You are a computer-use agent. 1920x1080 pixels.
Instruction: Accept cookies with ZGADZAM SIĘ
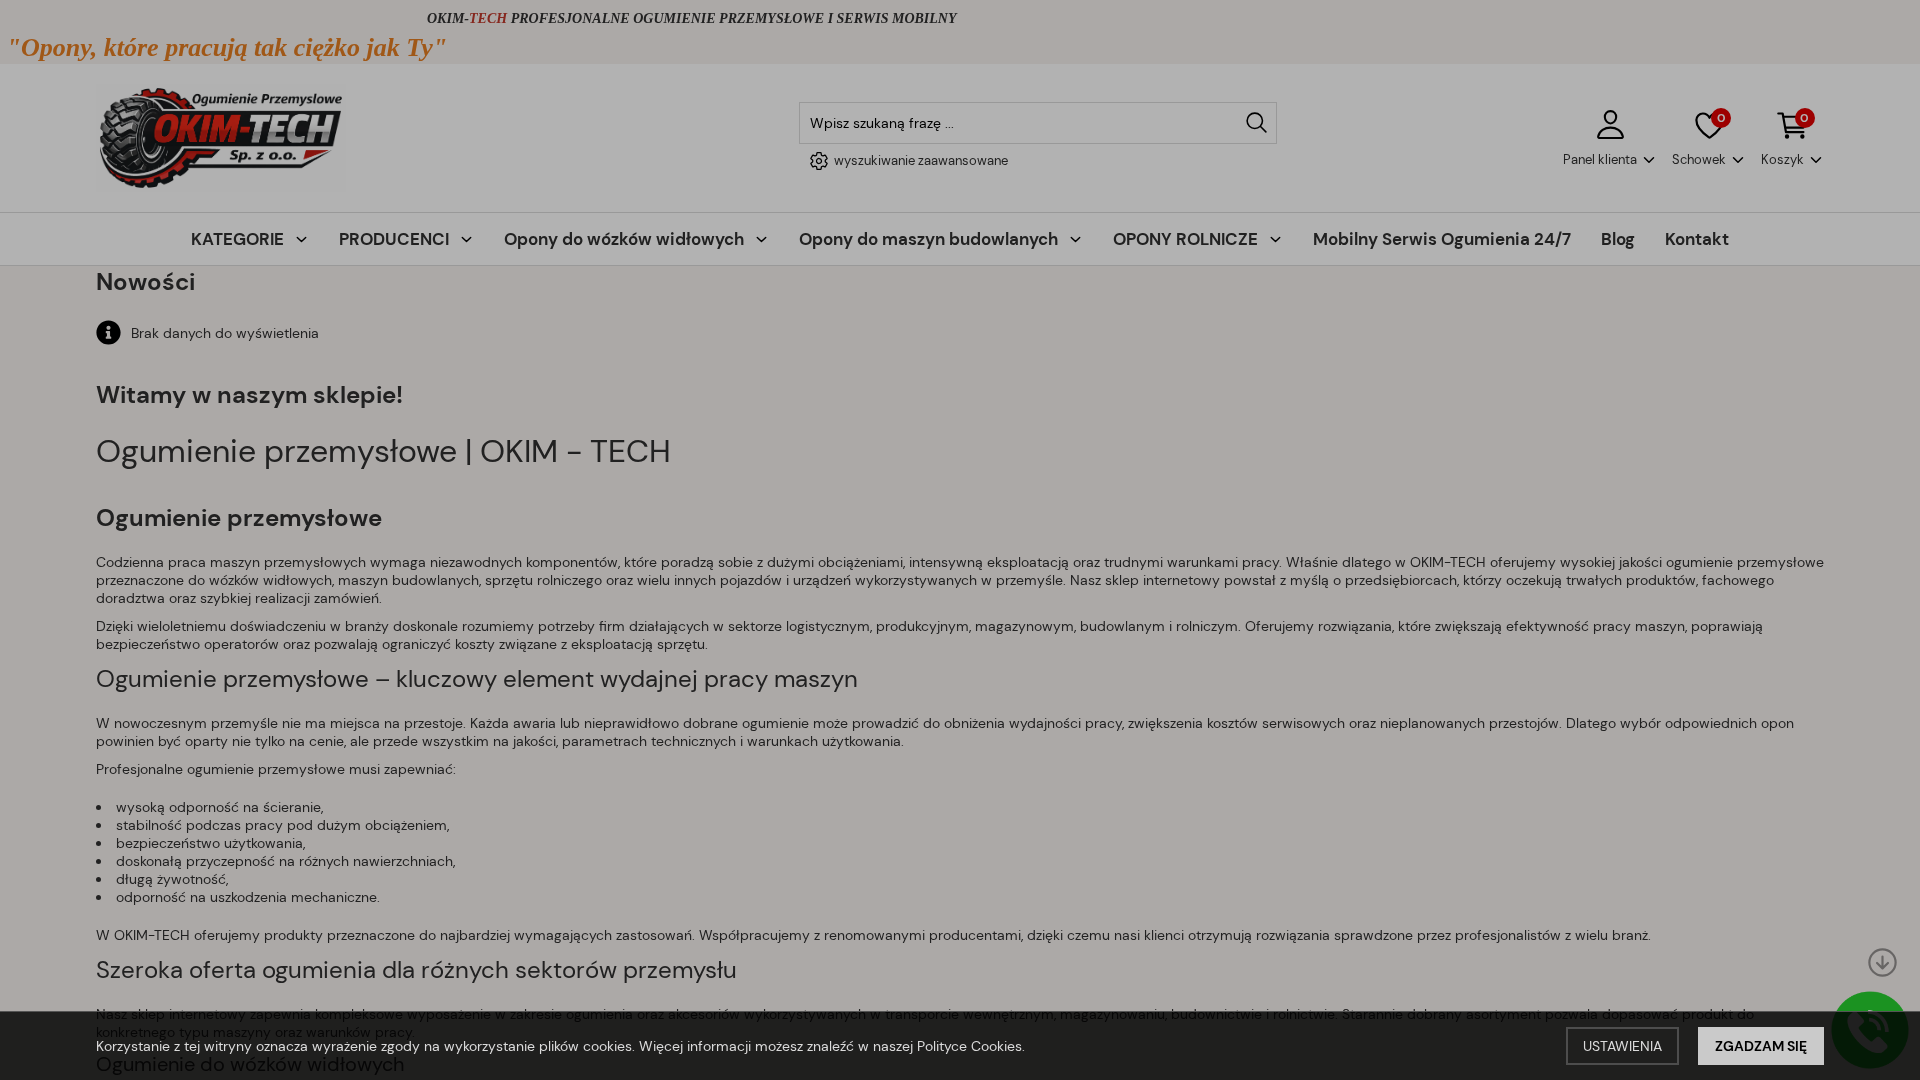1760,1046
